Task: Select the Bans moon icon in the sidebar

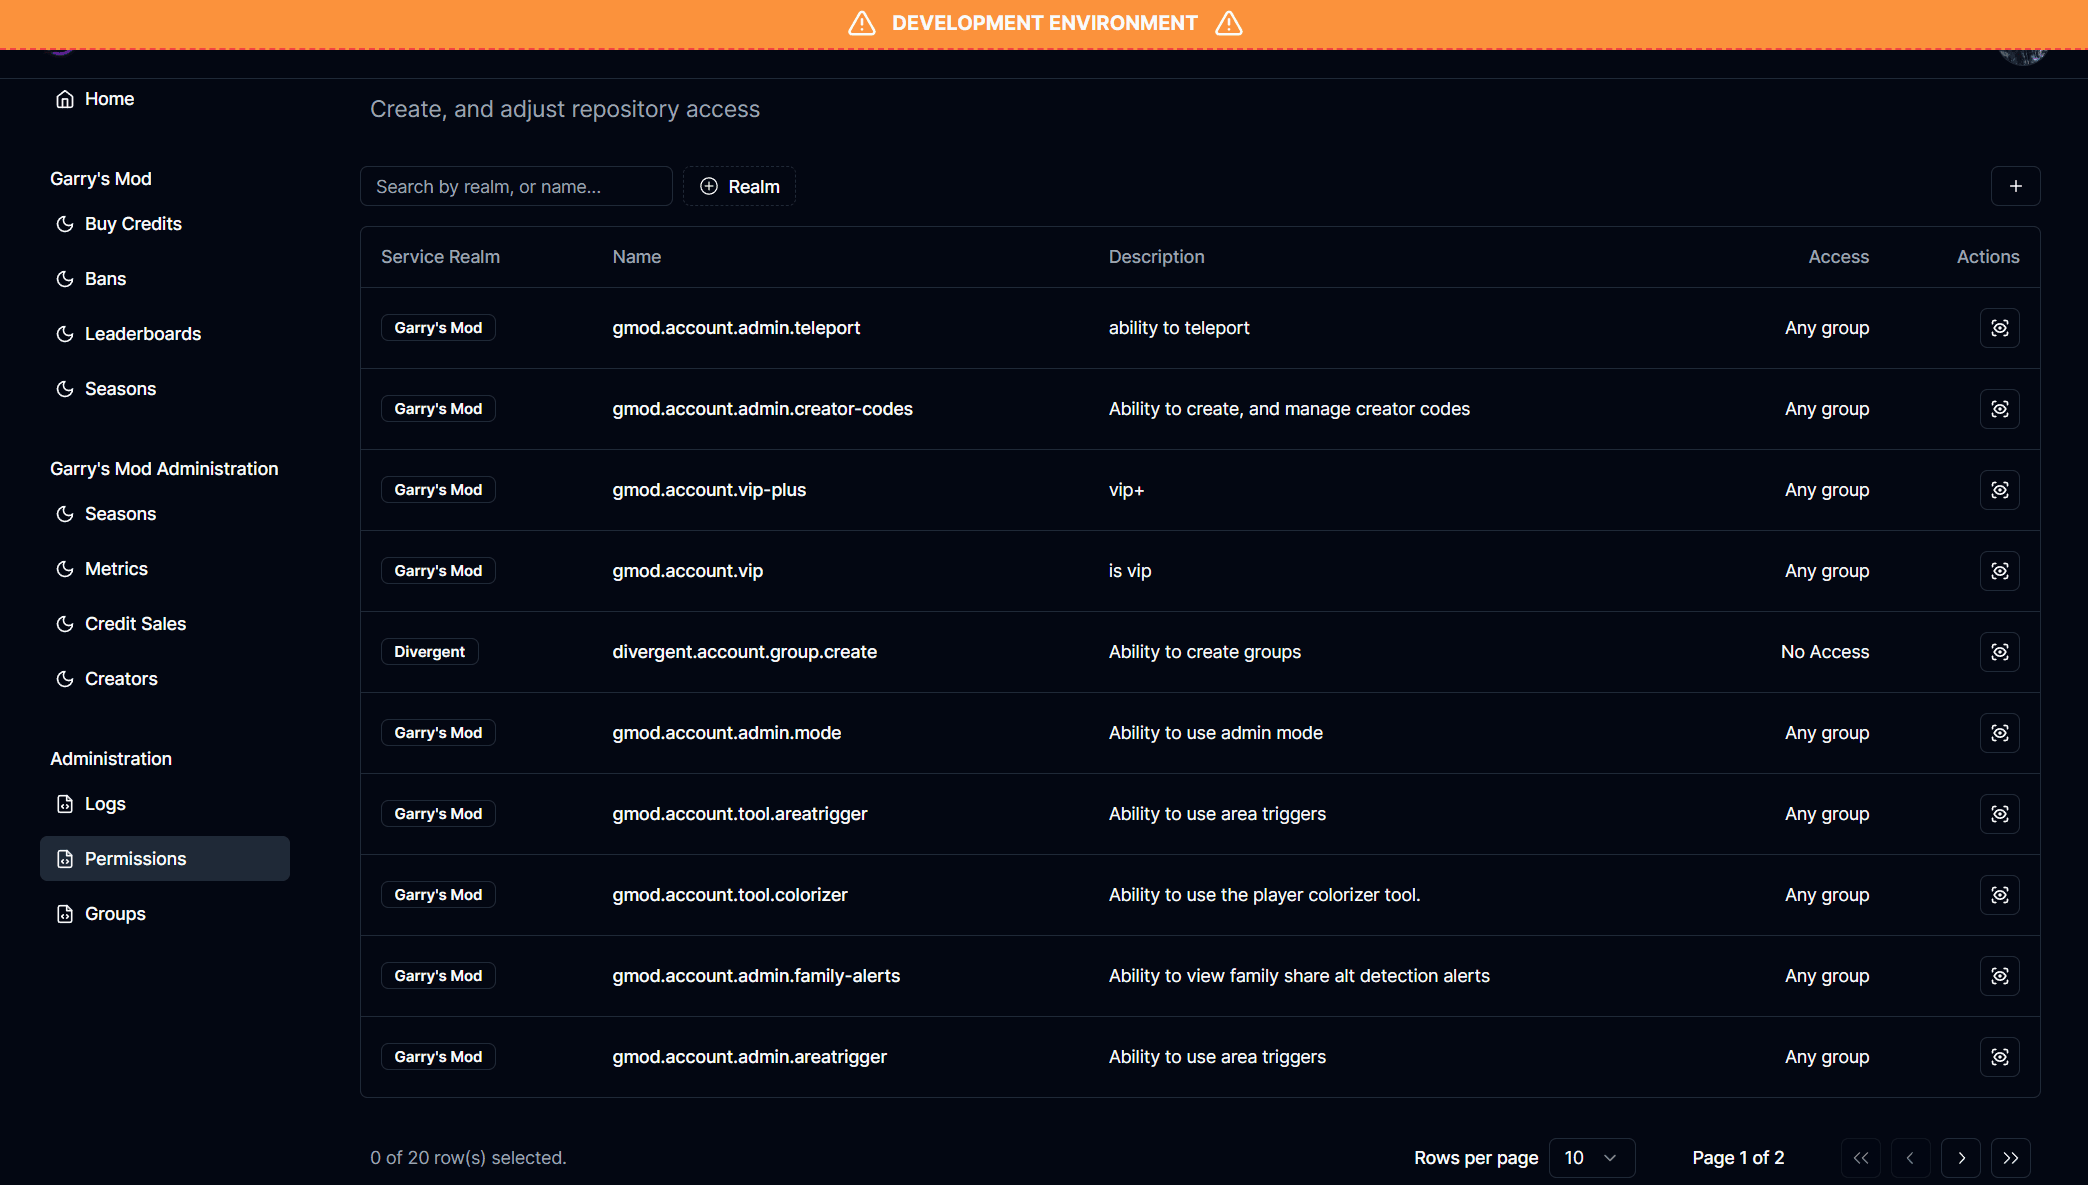Action: (x=64, y=278)
